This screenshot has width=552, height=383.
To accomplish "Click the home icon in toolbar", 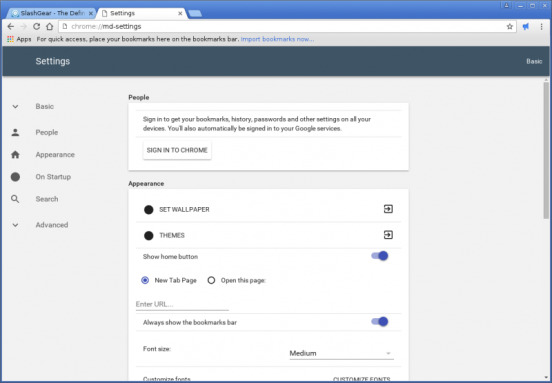I will 50,26.
